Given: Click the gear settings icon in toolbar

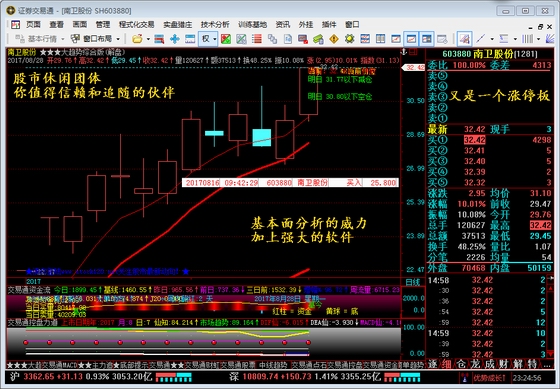Looking at the screenshot, I should coord(349,39).
